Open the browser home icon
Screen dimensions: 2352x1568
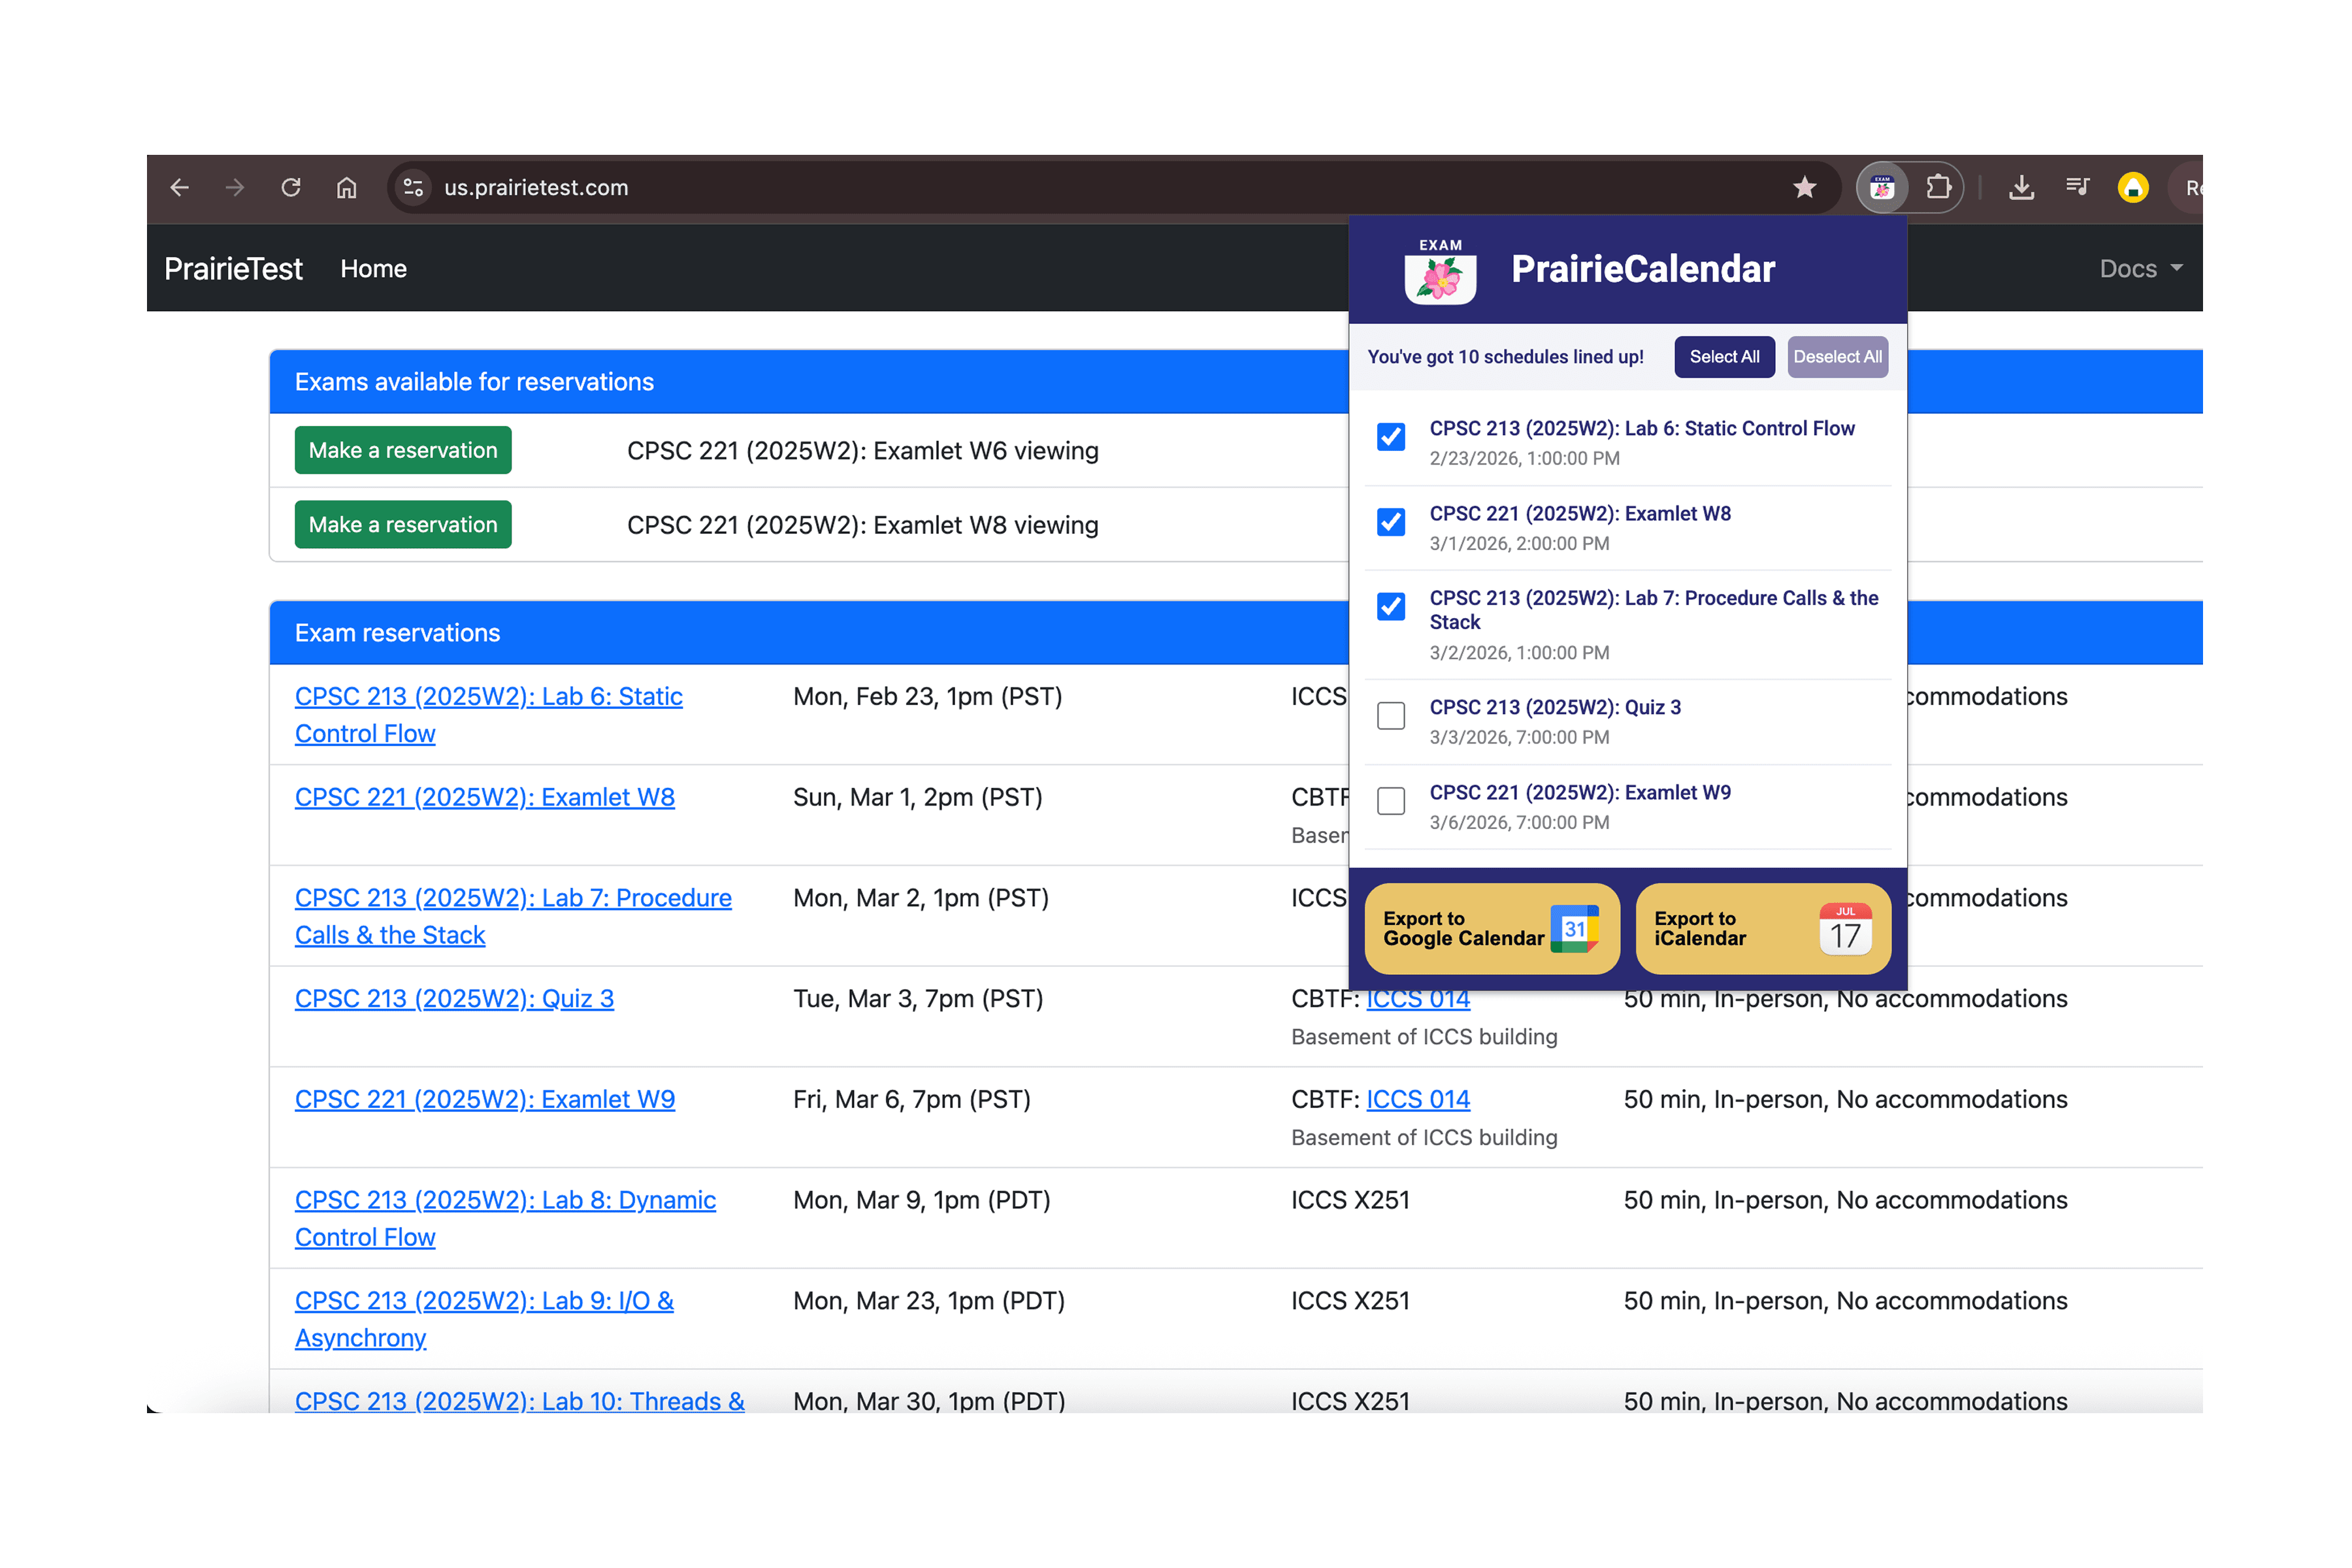coord(346,188)
